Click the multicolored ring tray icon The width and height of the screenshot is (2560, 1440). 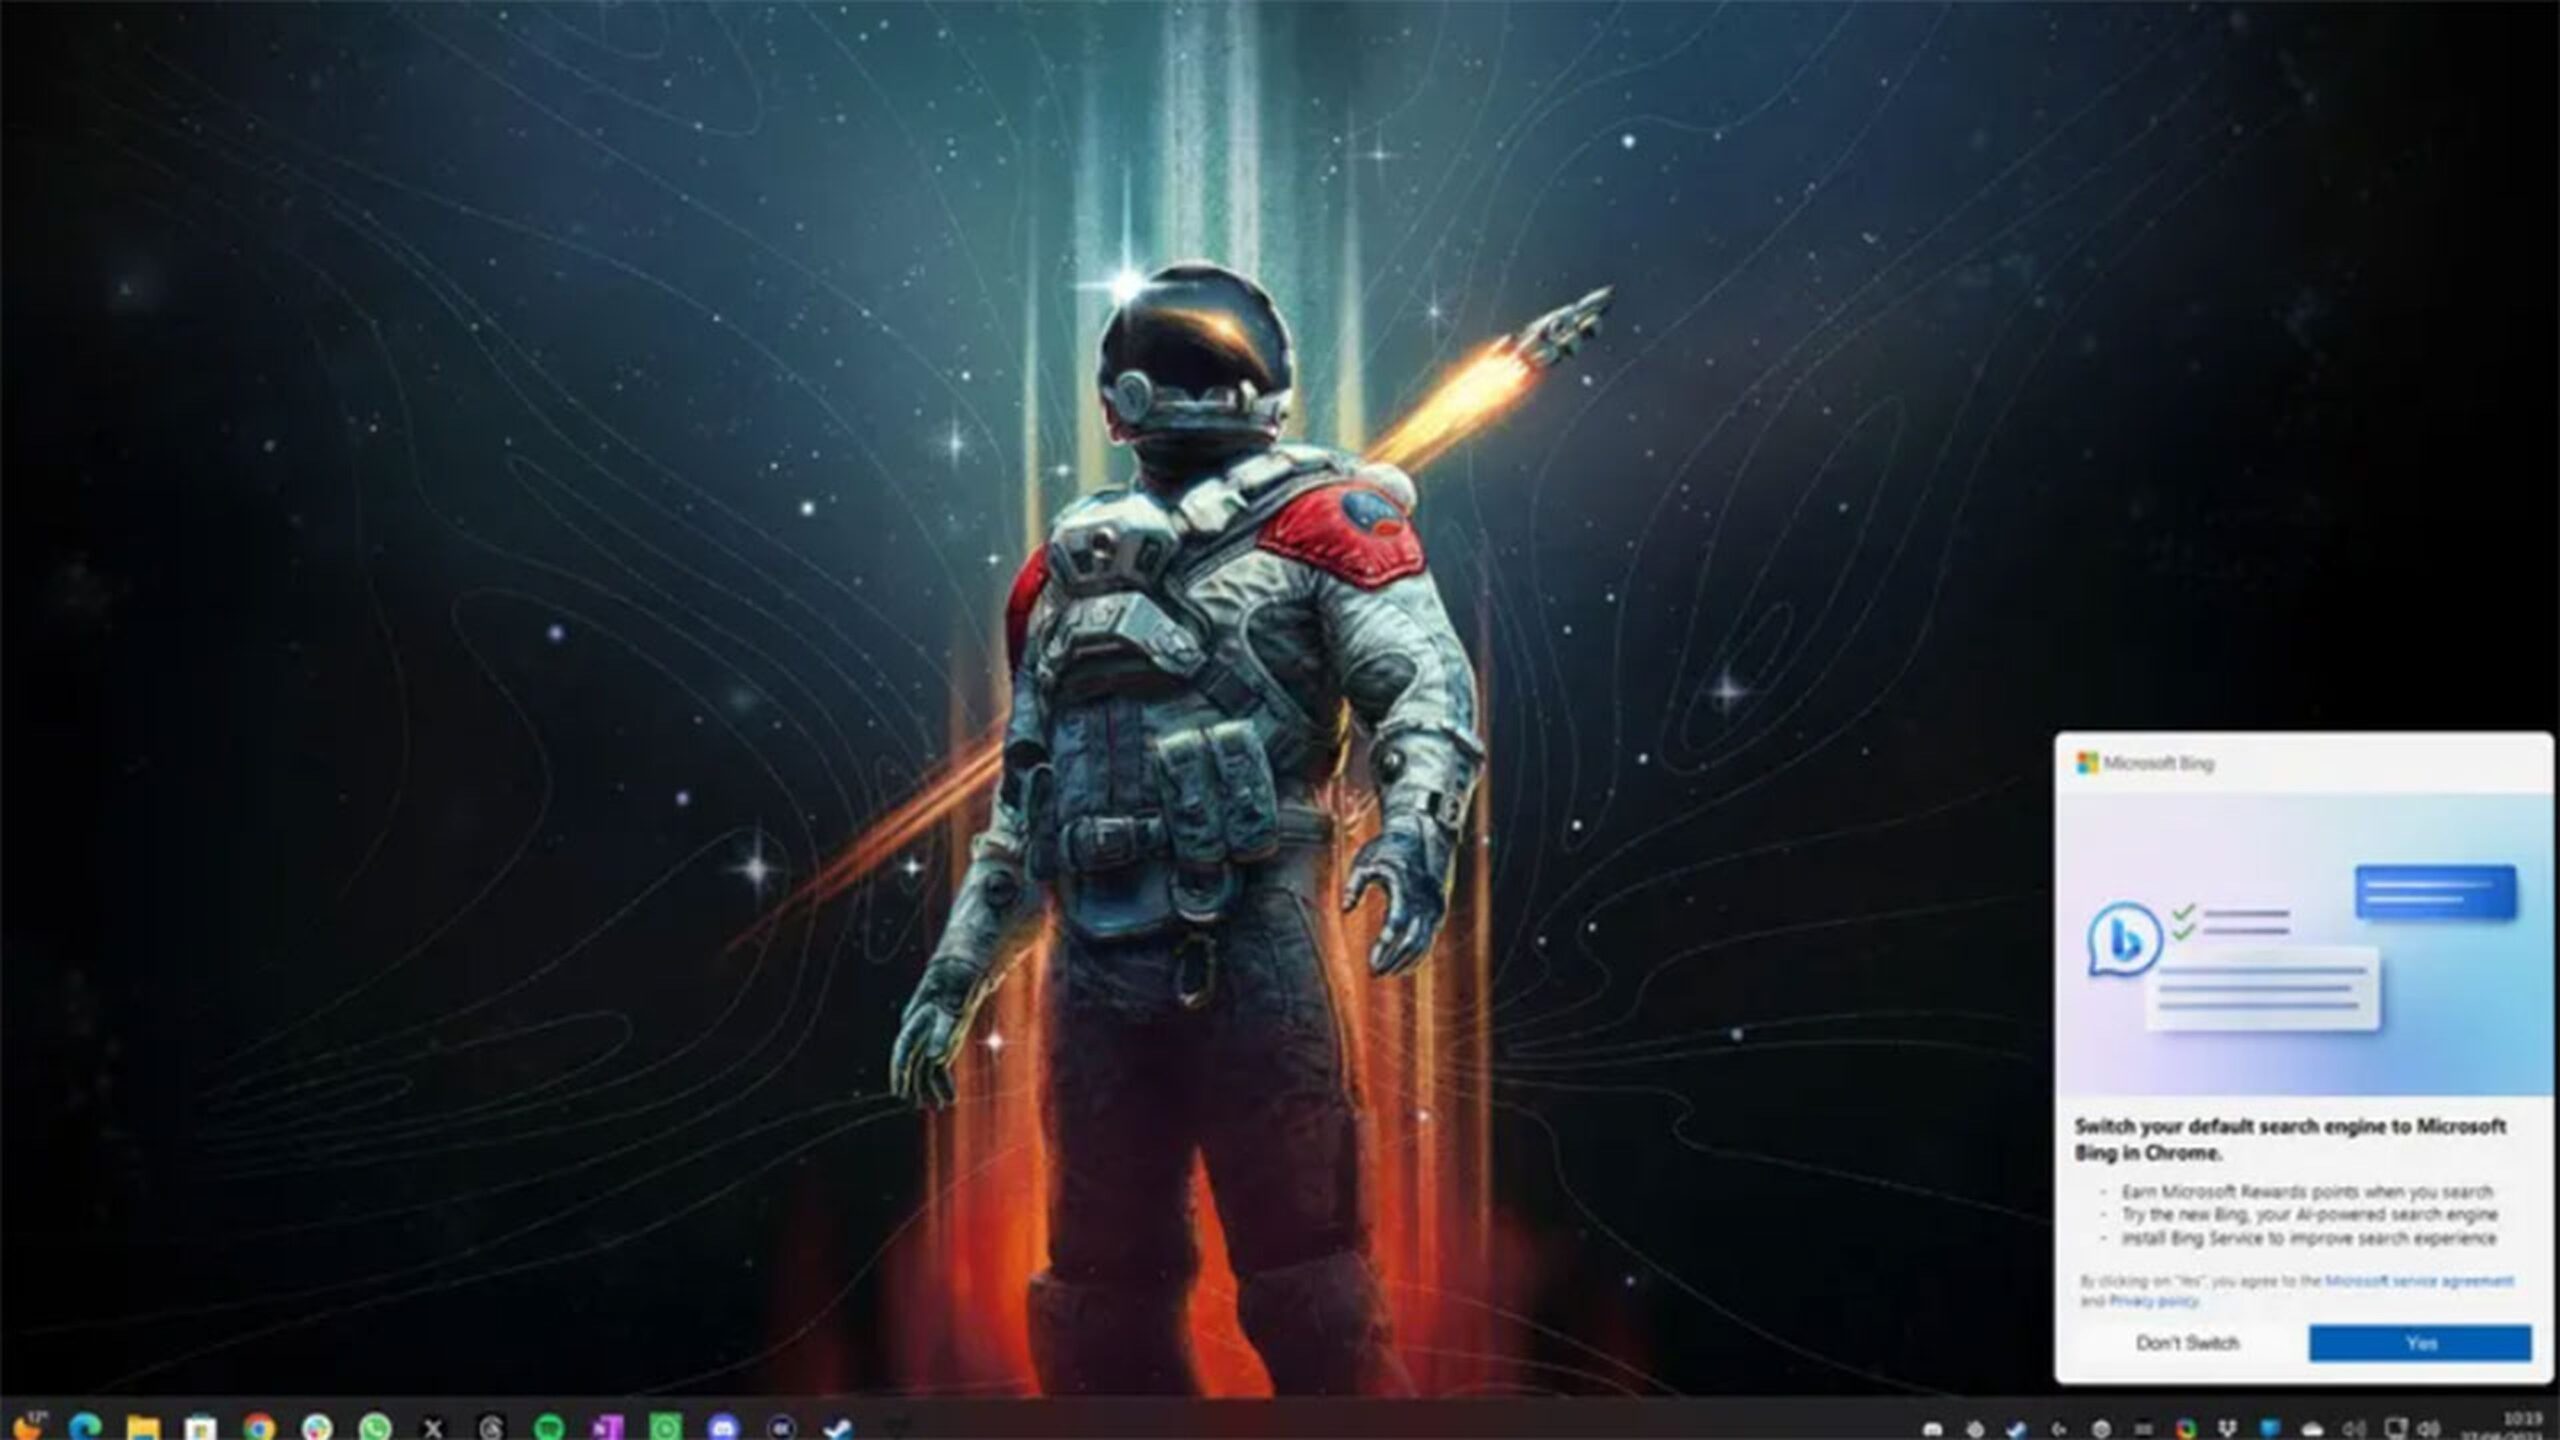pos(2185,1430)
